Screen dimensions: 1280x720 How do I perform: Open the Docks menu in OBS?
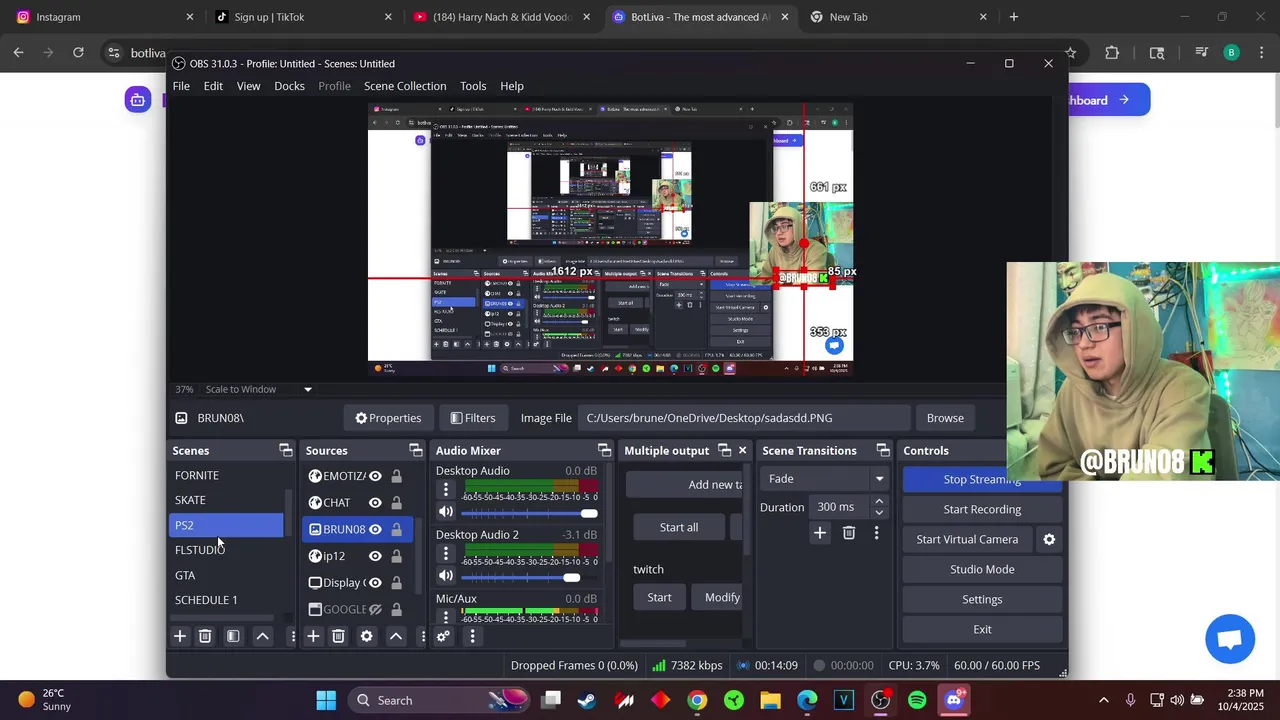pos(289,86)
